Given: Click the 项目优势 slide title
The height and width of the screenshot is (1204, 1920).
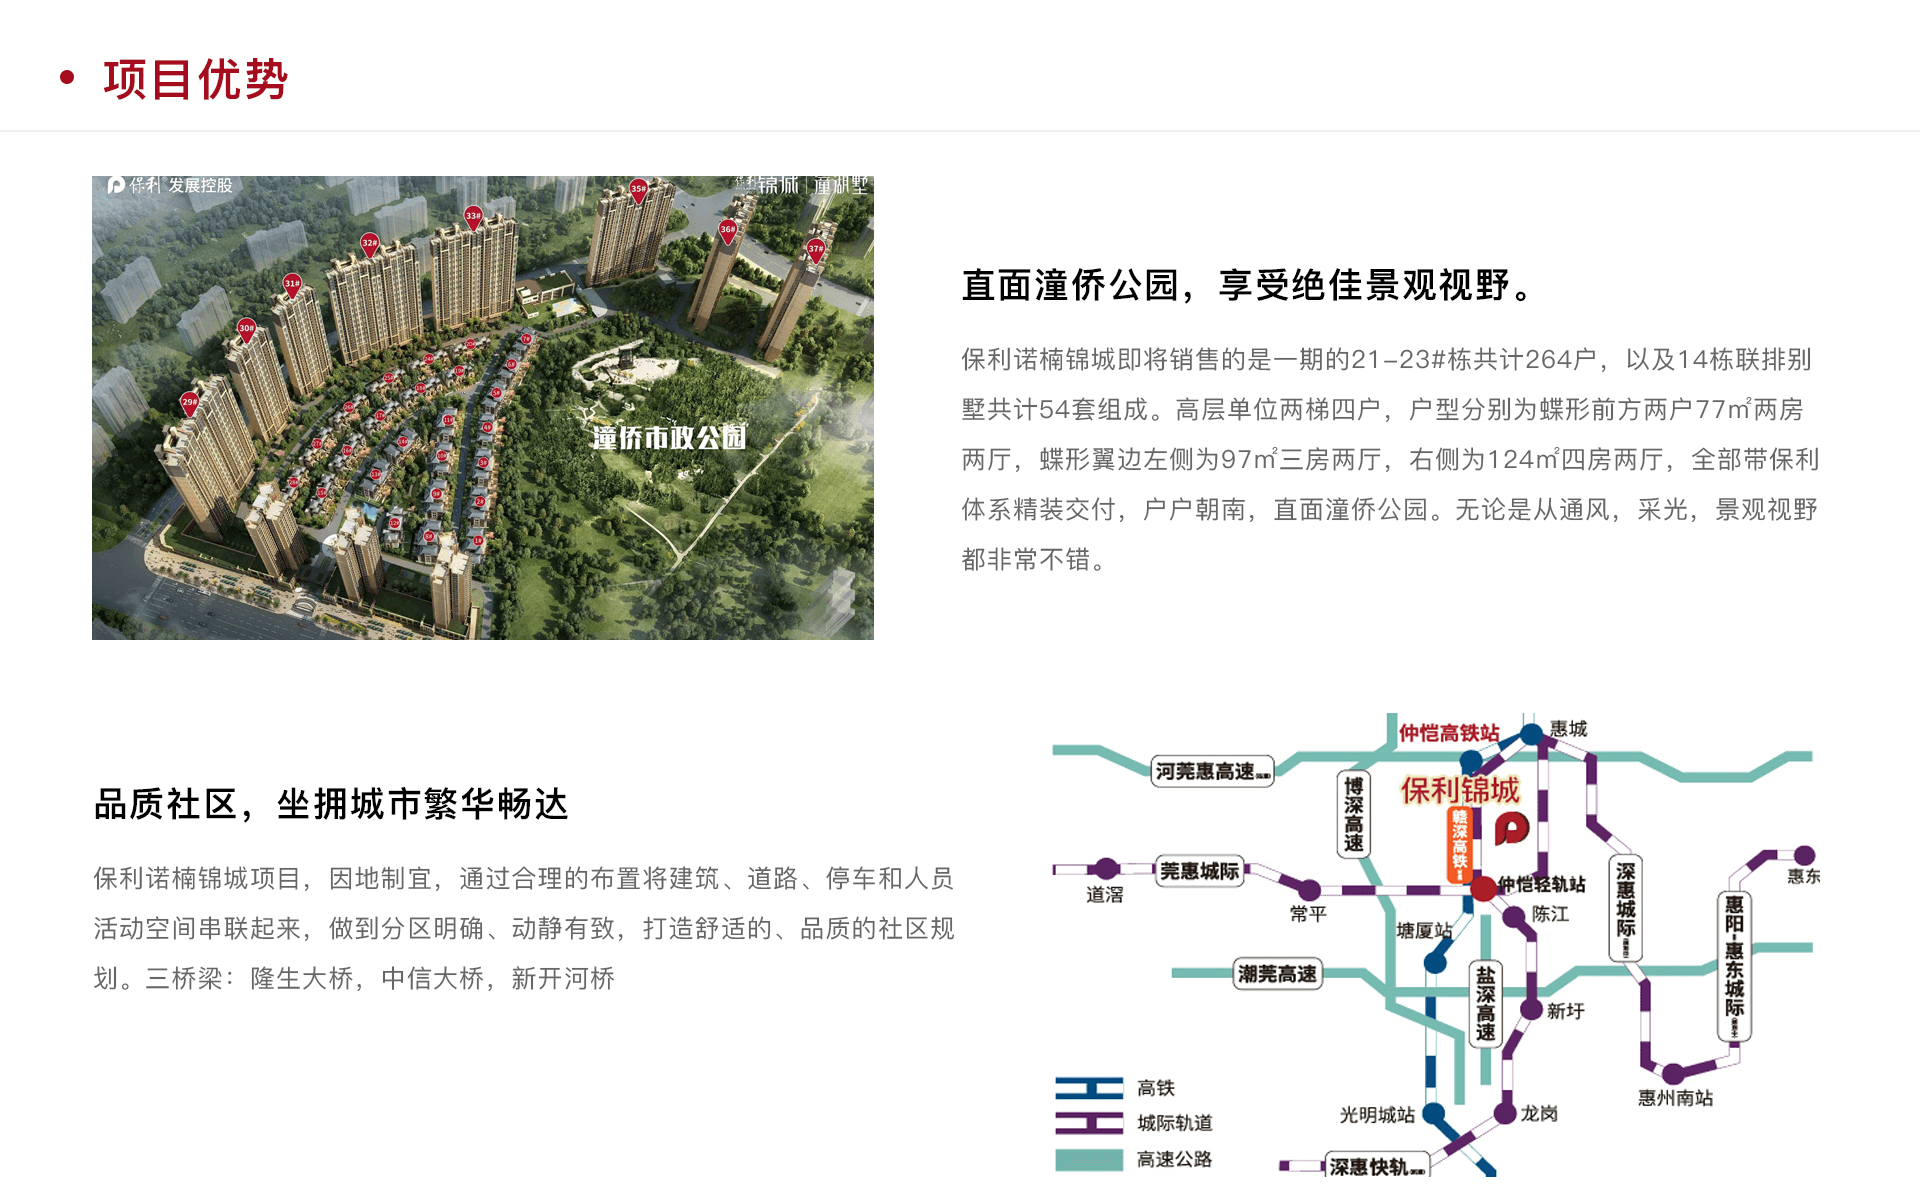Looking at the screenshot, I should pos(196,79).
